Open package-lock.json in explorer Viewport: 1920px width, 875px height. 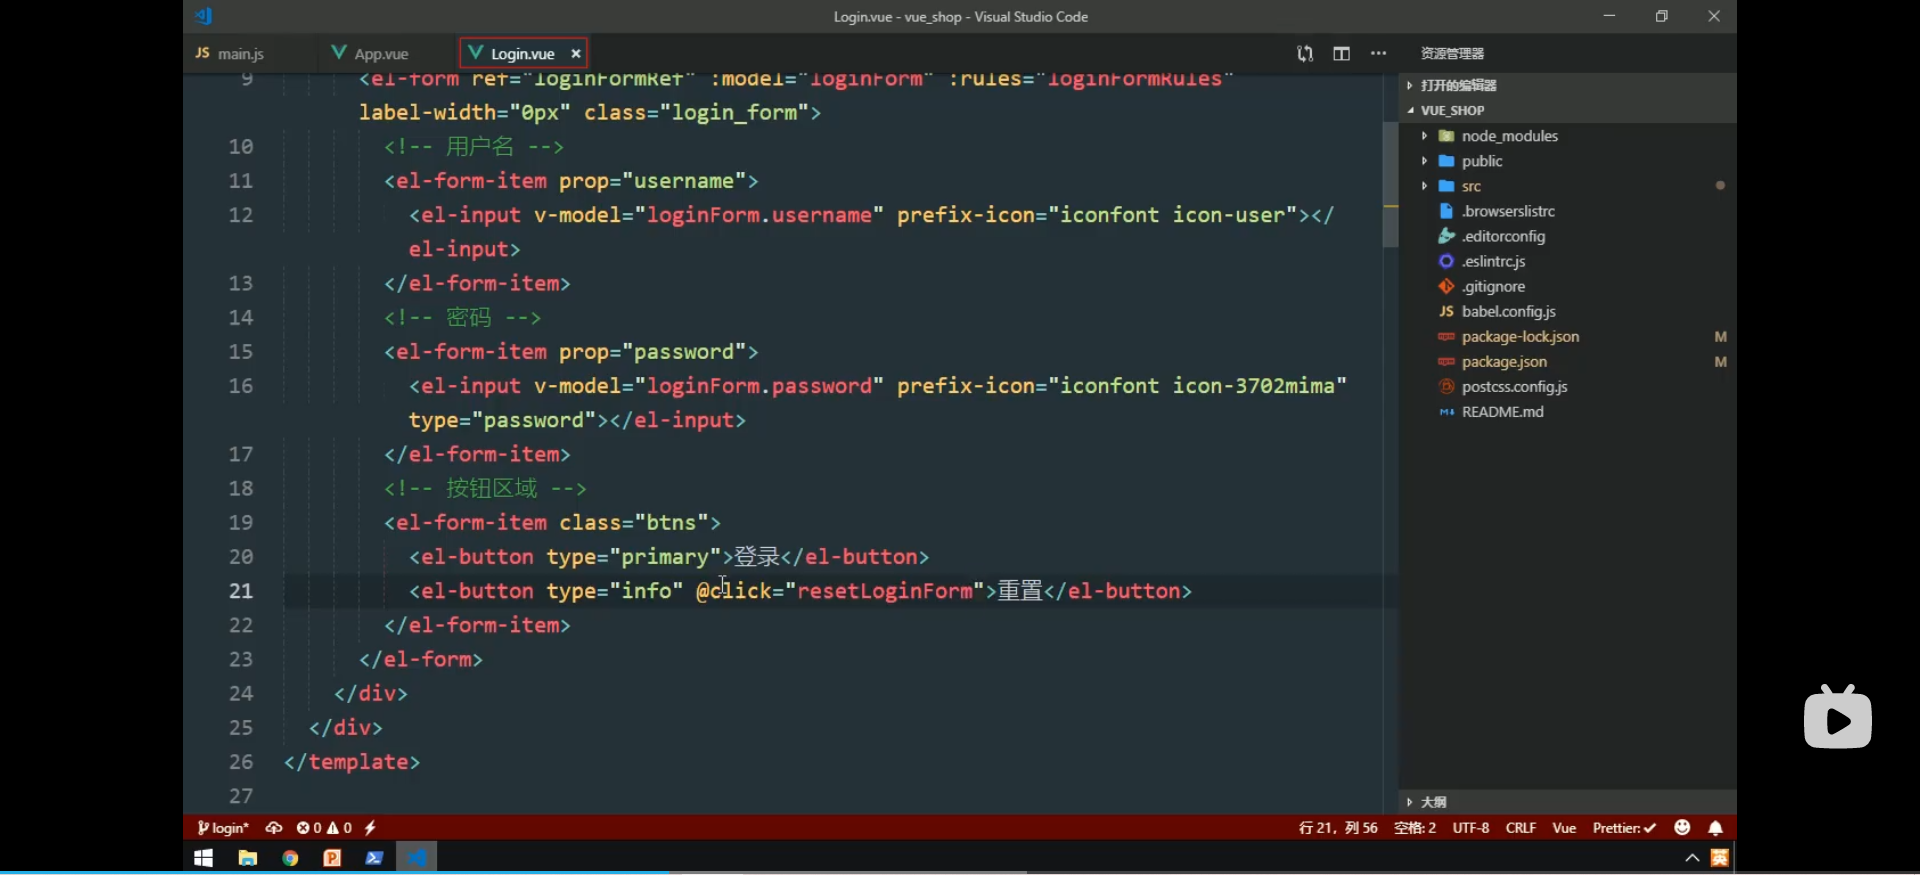(1520, 336)
